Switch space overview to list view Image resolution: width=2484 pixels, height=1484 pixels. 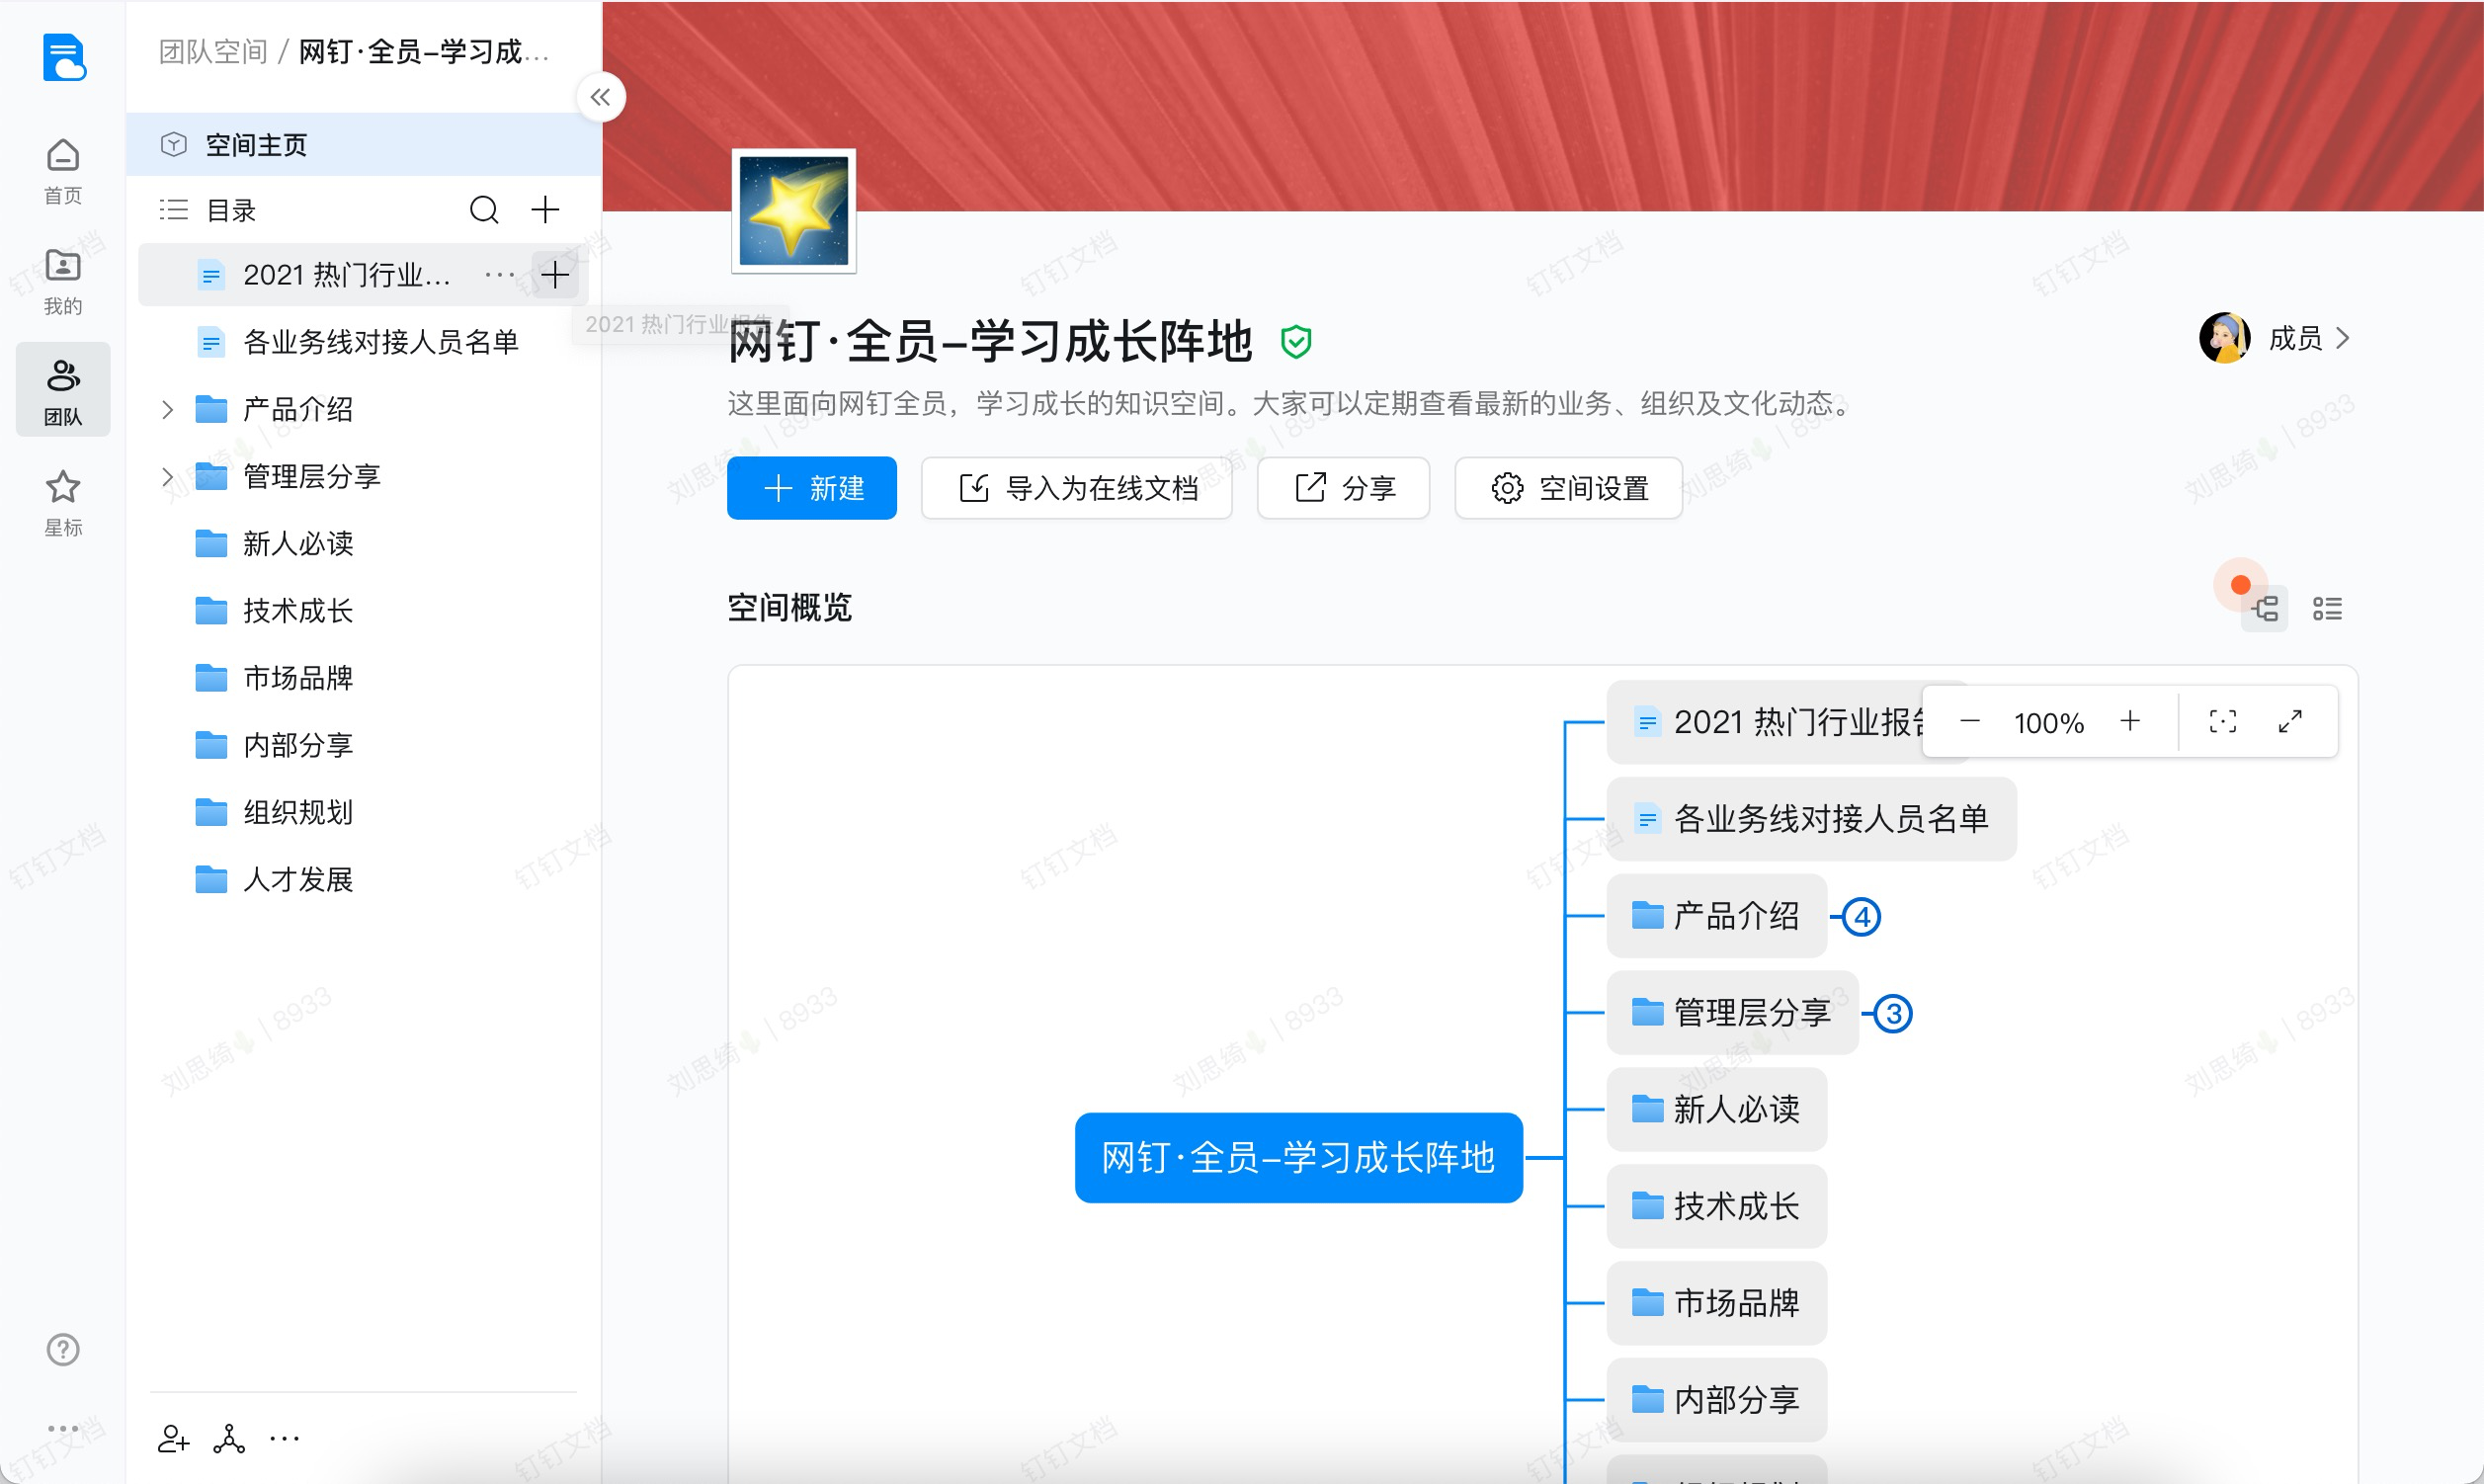click(2327, 608)
